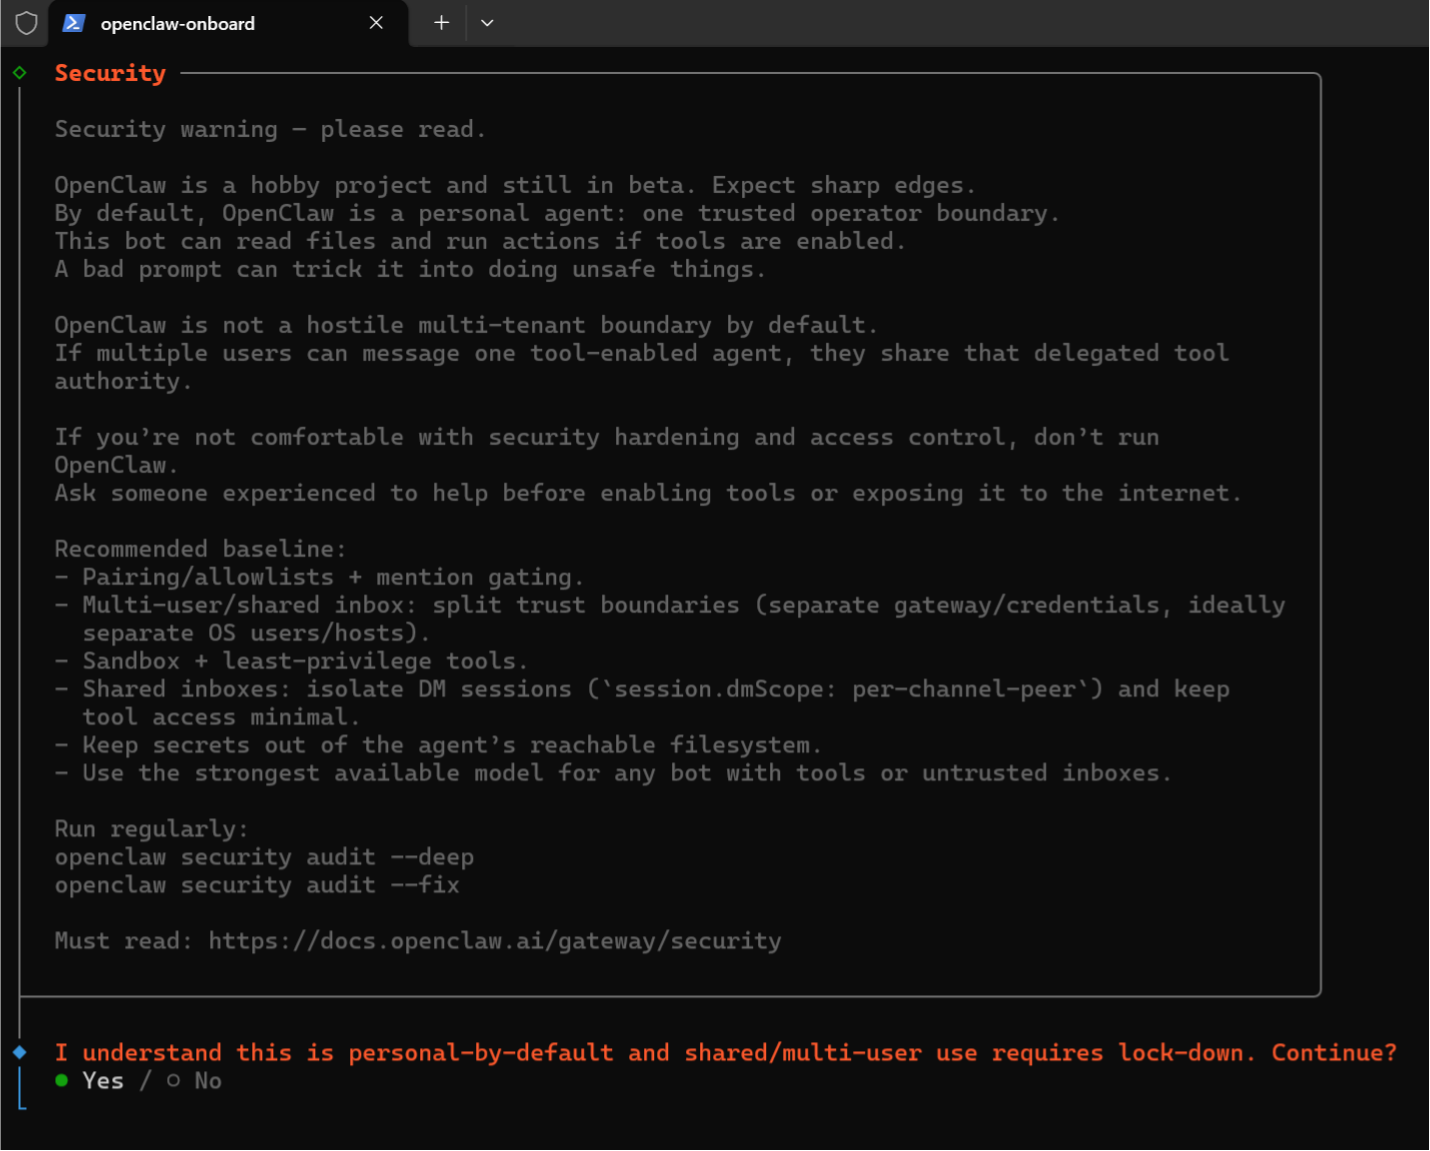The width and height of the screenshot is (1430, 1151).
Task: Click 'Use the strongest available model' line
Action: click(613, 773)
